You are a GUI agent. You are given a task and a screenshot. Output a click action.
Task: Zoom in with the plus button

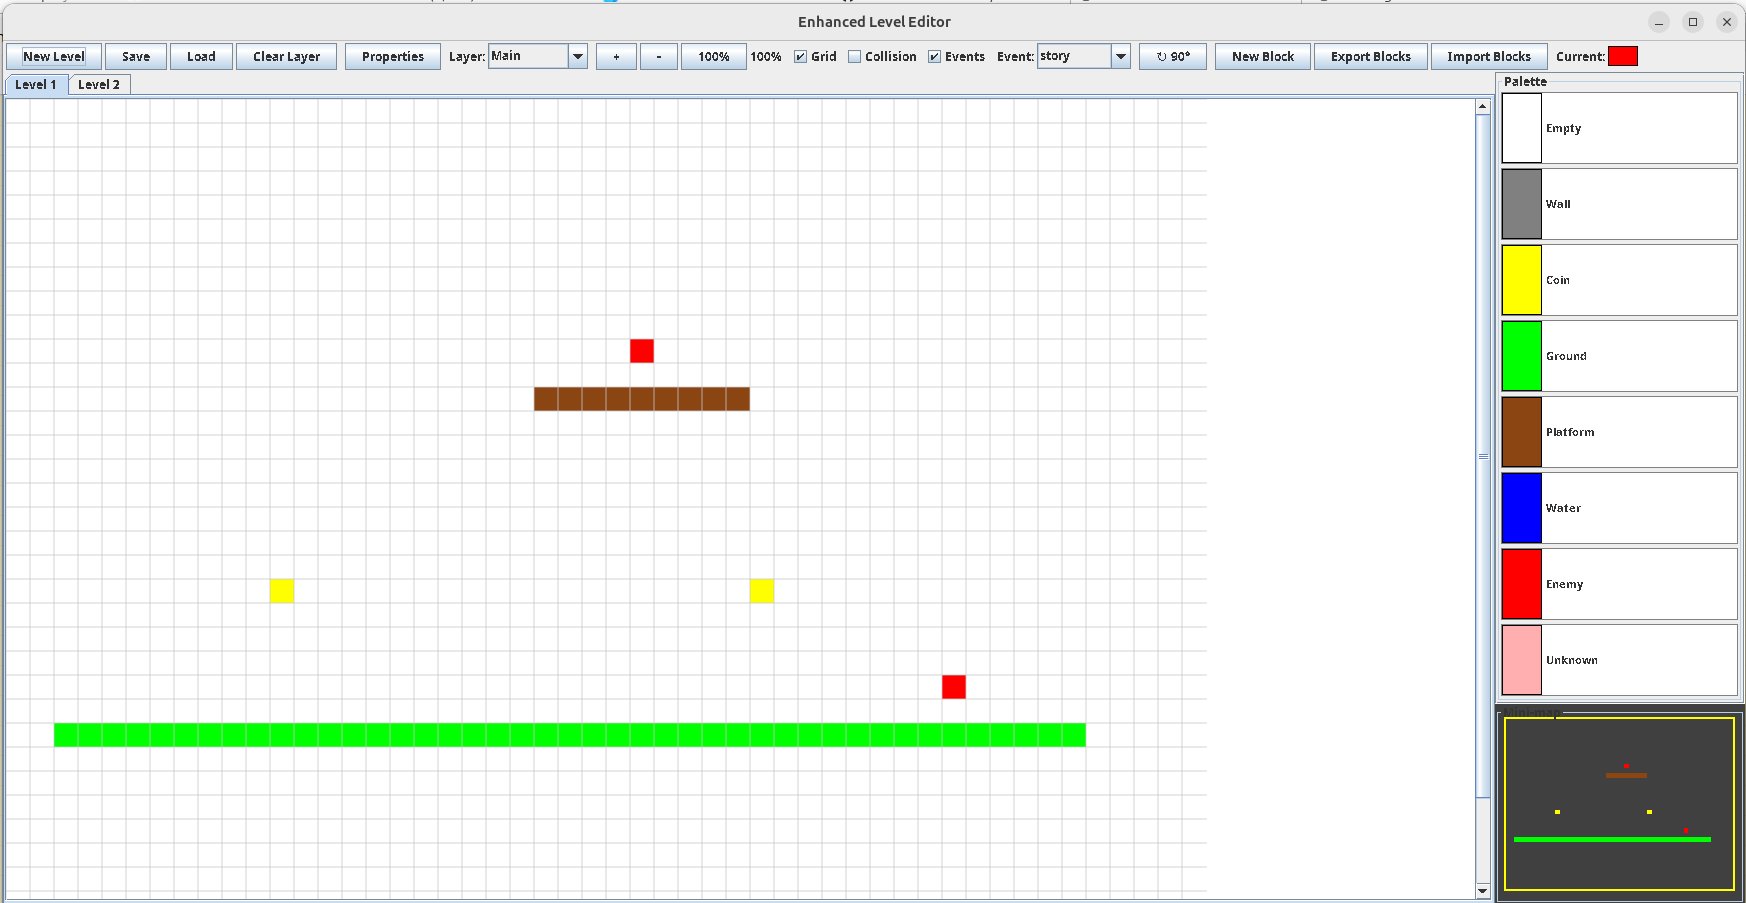coord(616,57)
